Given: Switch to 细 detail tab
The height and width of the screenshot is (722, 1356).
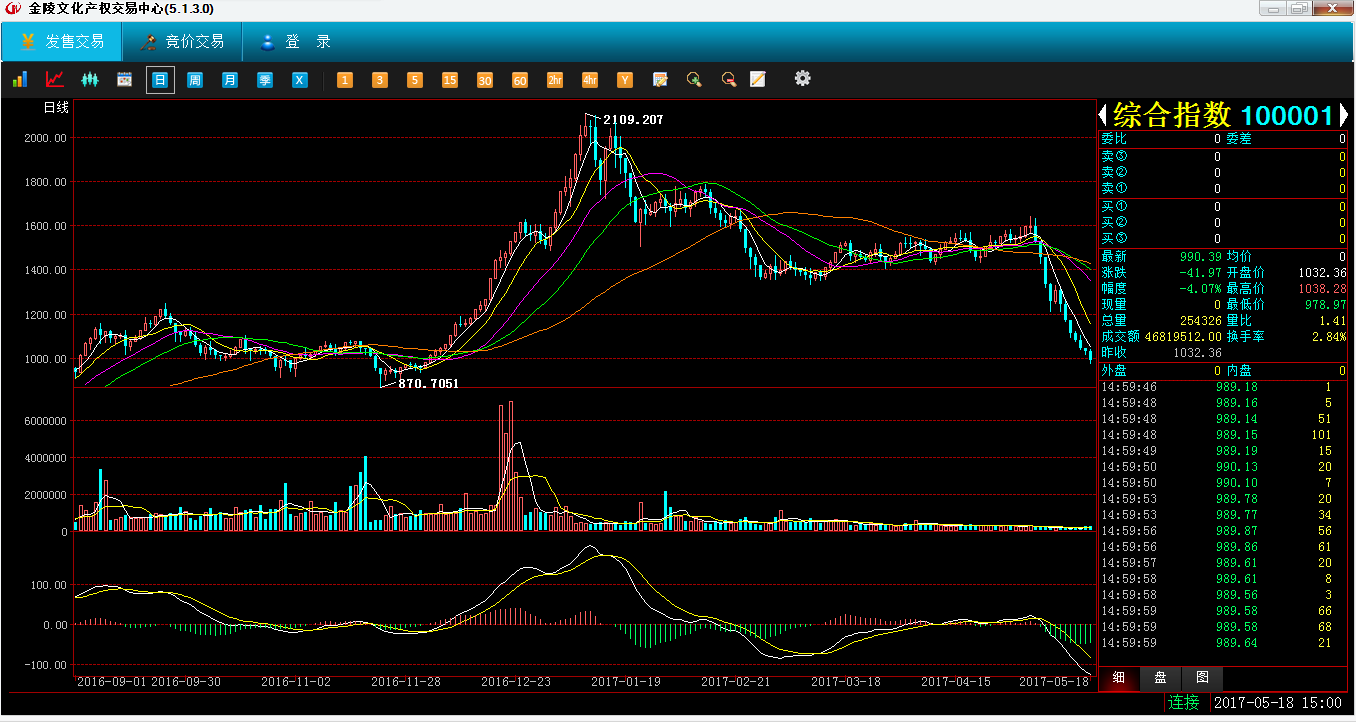Looking at the screenshot, I should pos(1119,677).
